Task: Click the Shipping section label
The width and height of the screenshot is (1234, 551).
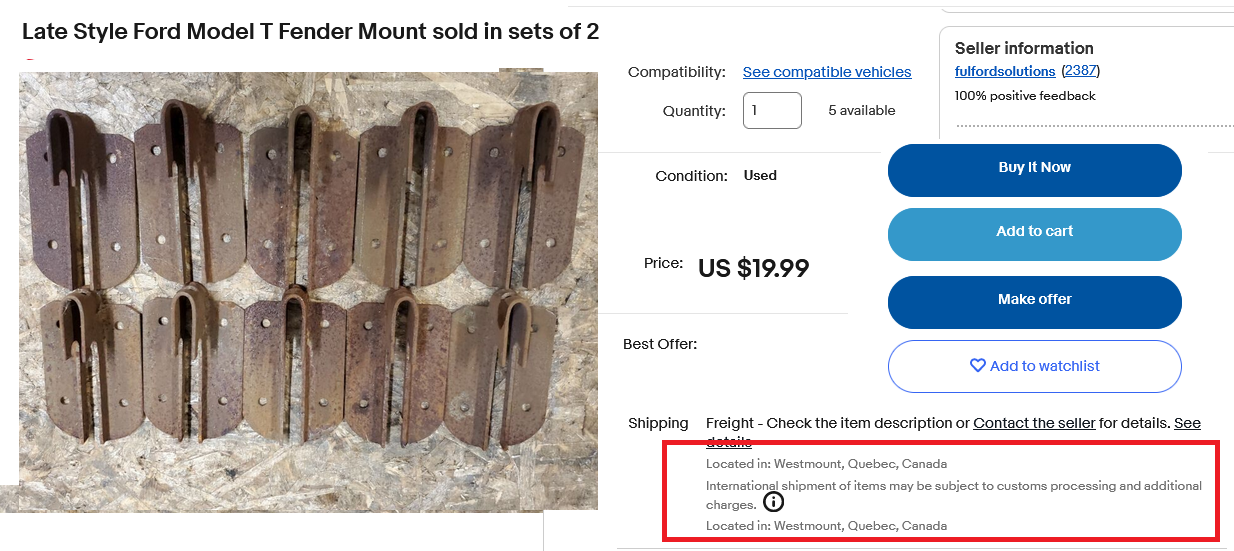Action: tap(658, 423)
